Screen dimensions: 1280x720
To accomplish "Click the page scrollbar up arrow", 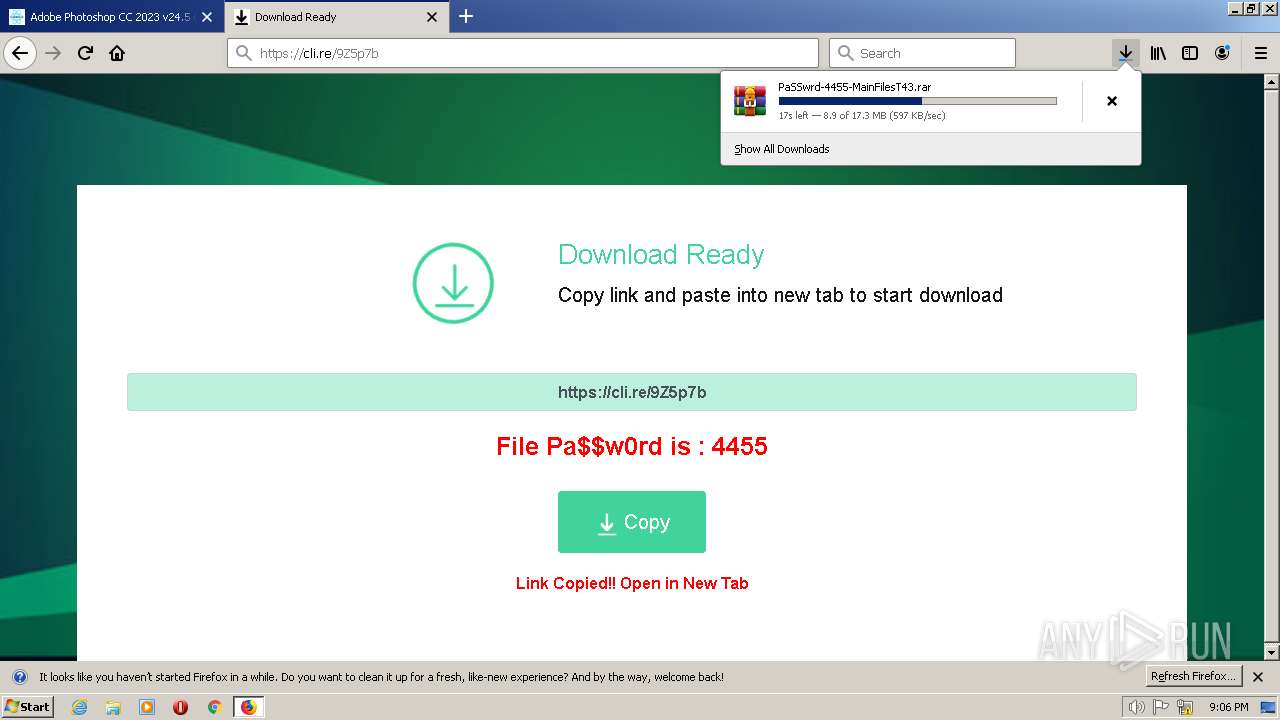I will (1272, 82).
